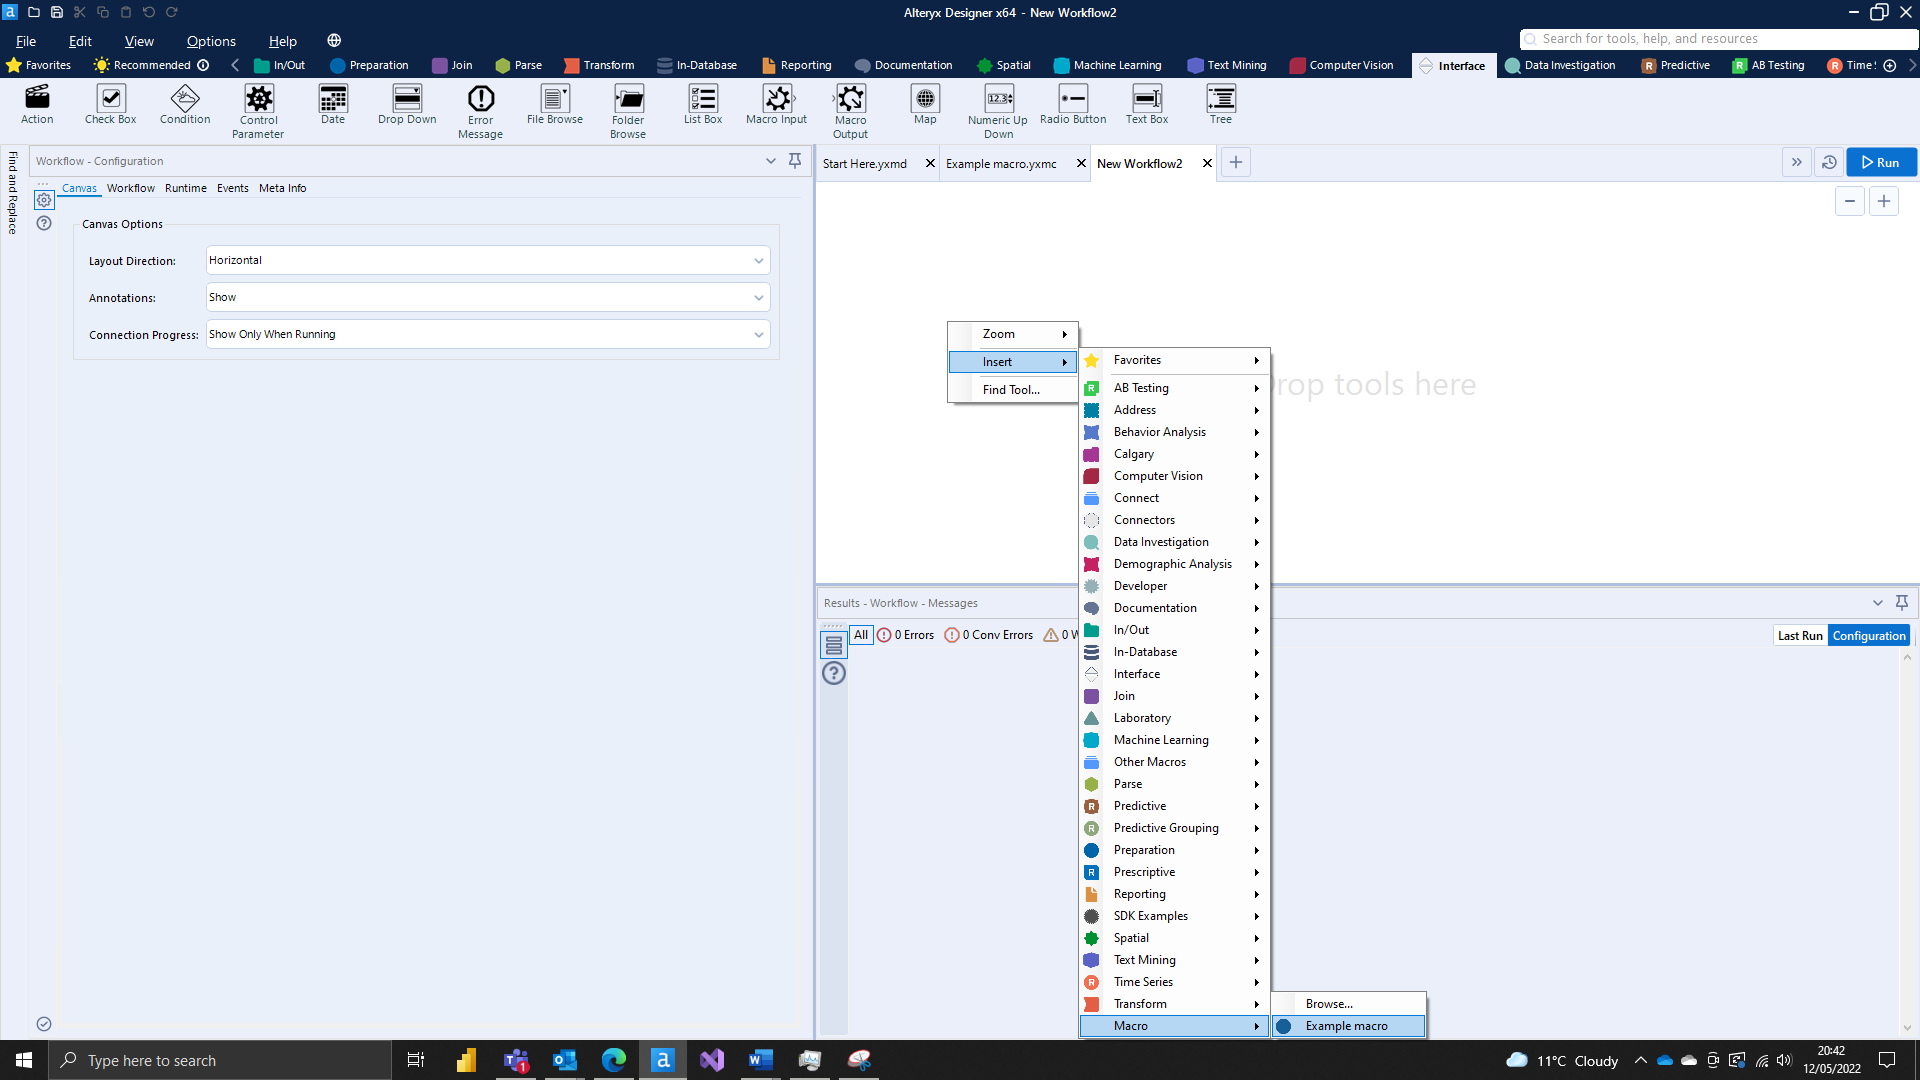Select the Action tool from the Interface palette
This screenshot has height=1080, width=1920.
[37, 105]
